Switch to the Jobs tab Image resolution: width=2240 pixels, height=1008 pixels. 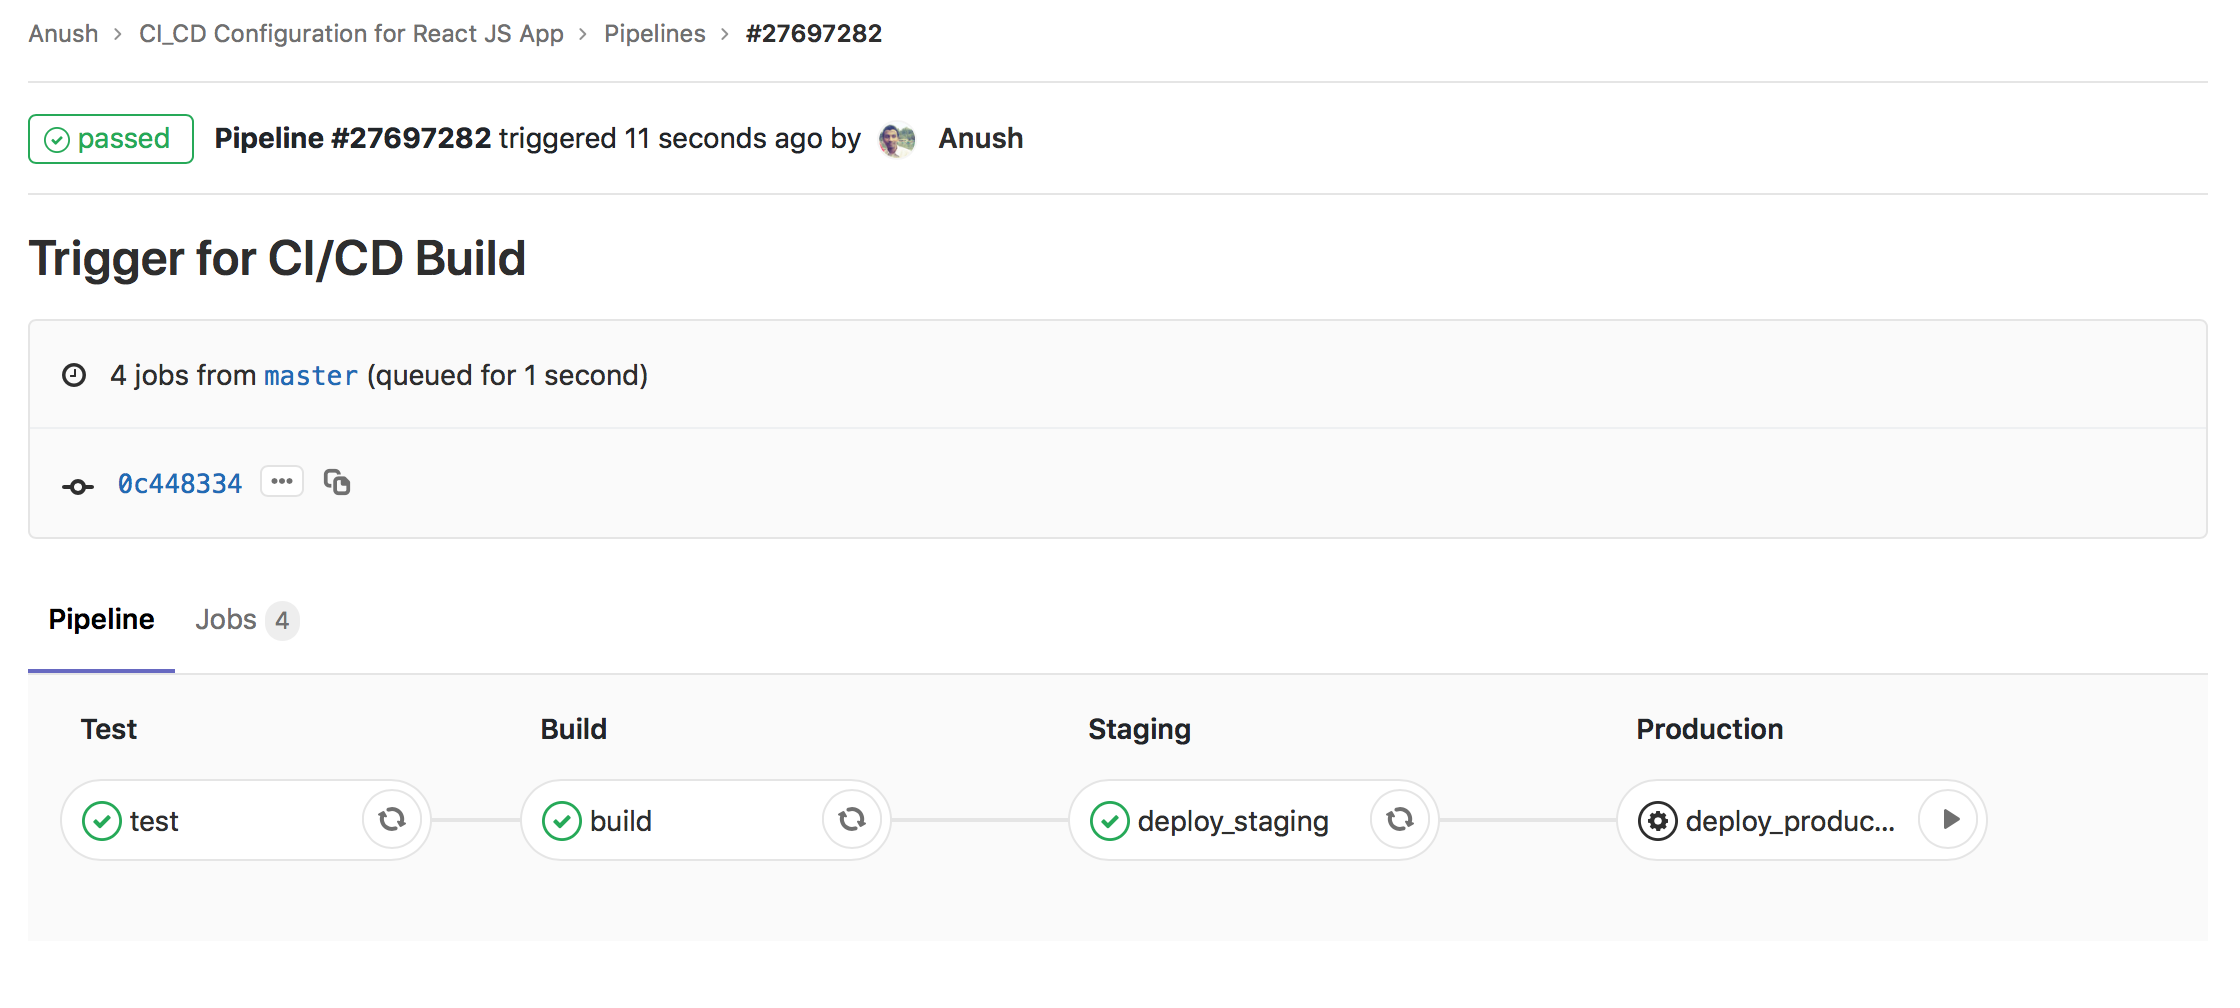246,620
